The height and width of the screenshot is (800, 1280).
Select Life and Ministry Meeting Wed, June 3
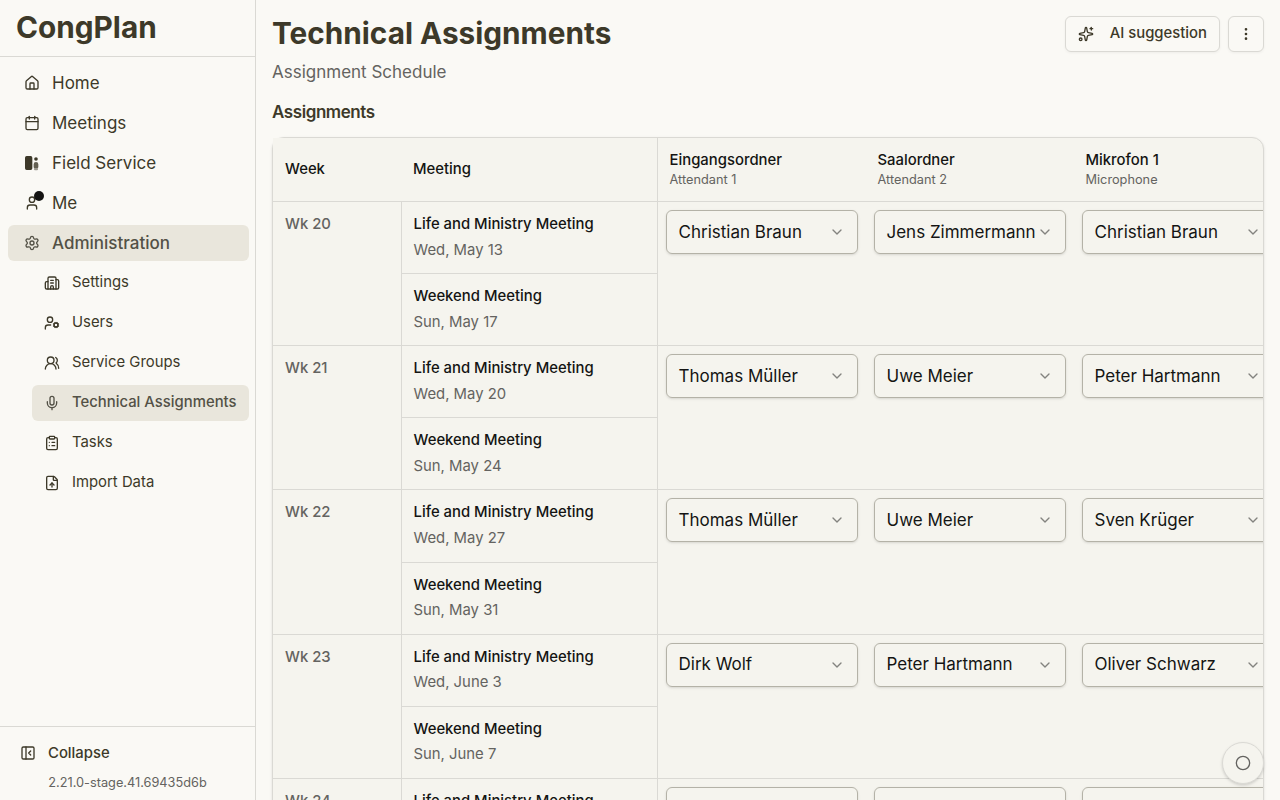click(529, 670)
